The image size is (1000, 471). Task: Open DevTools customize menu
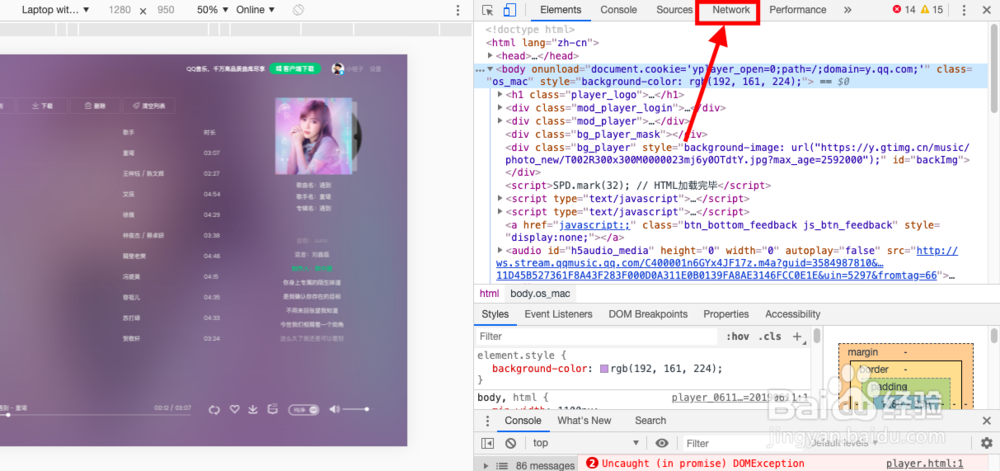pyautogui.click(x=964, y=10)
